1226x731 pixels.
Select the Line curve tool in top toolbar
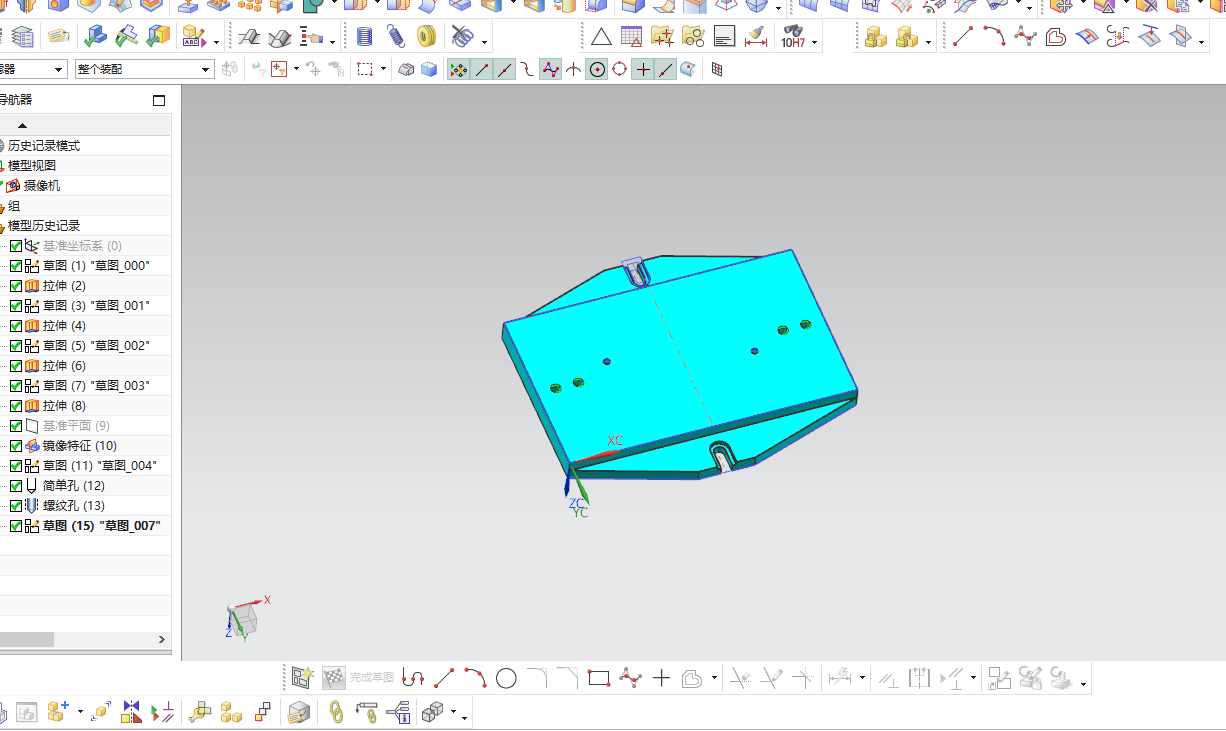963,37
